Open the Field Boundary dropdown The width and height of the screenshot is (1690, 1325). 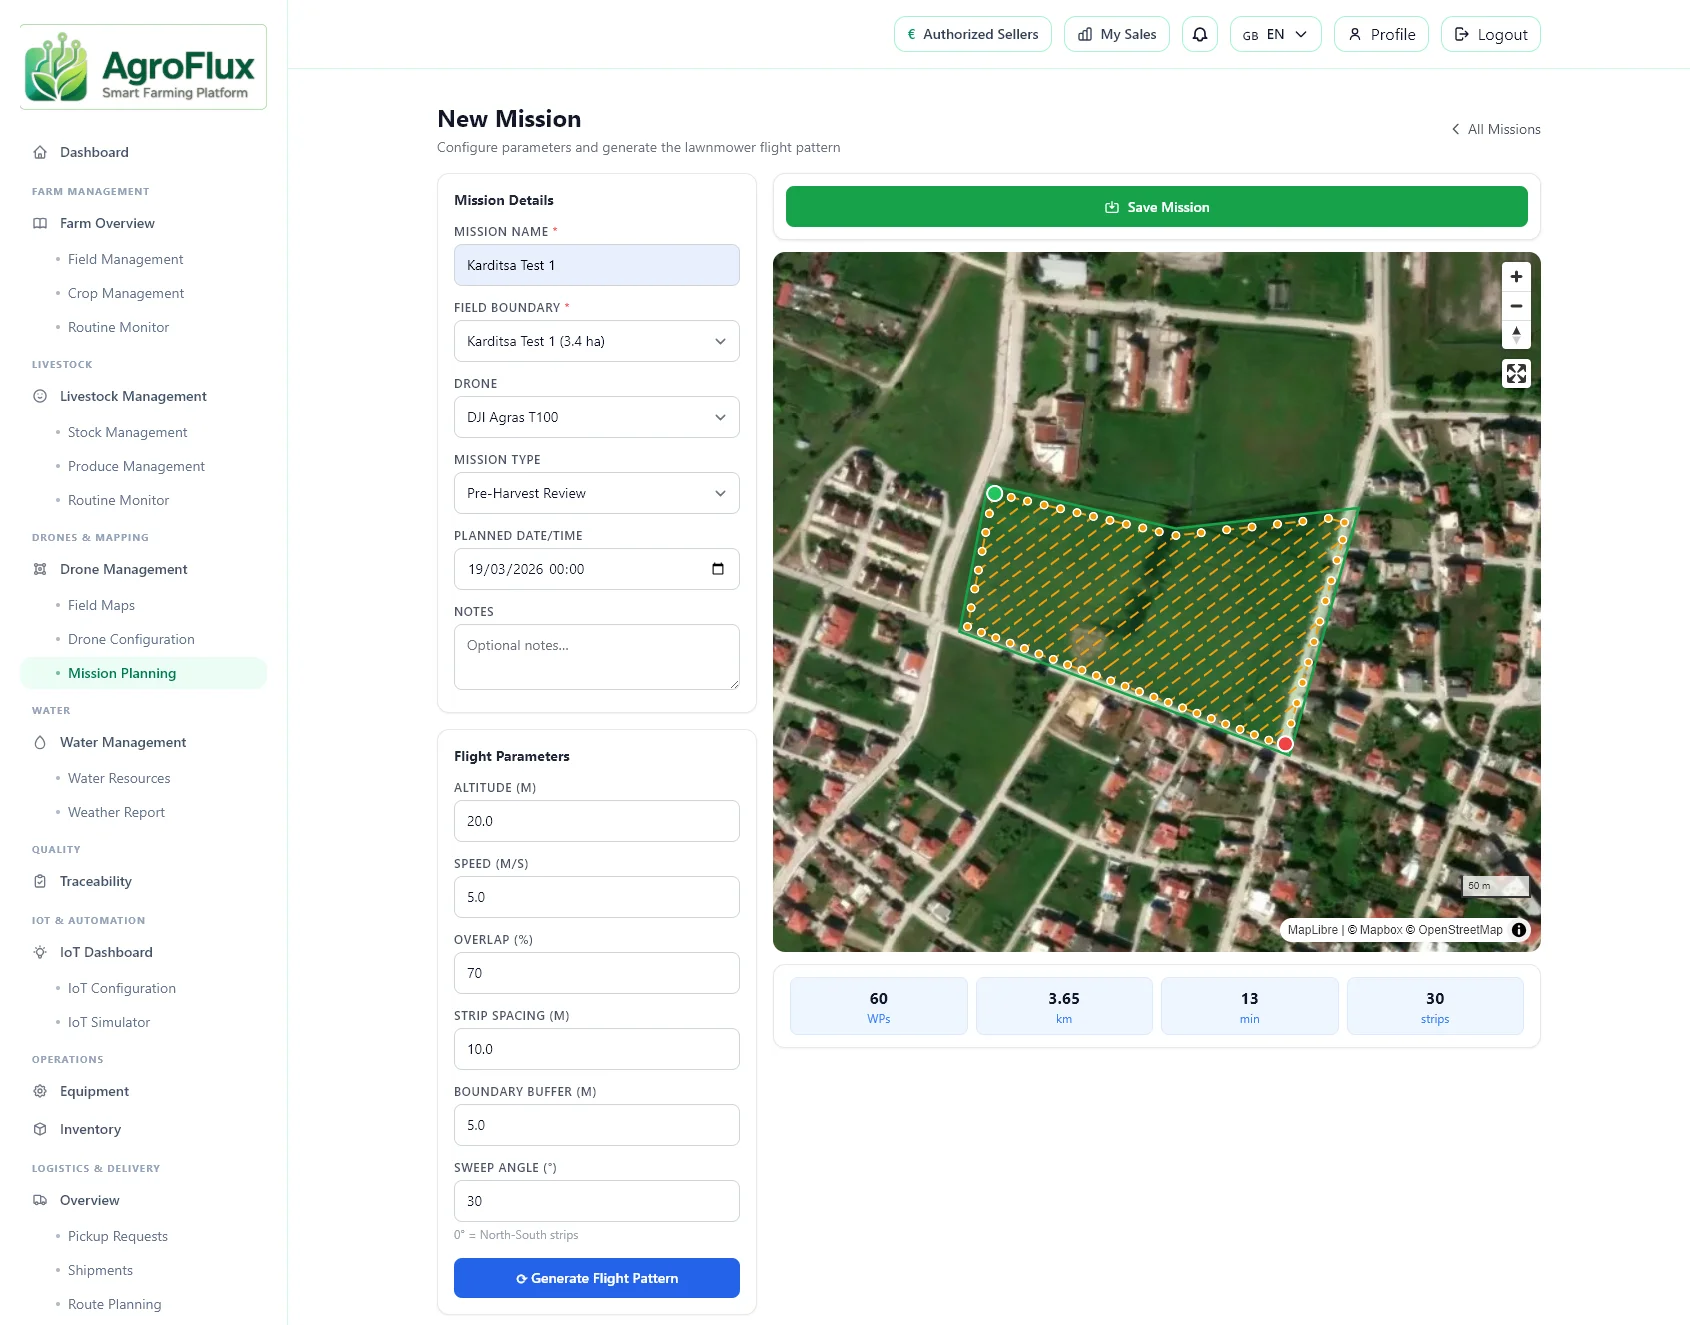click(597, 341)
